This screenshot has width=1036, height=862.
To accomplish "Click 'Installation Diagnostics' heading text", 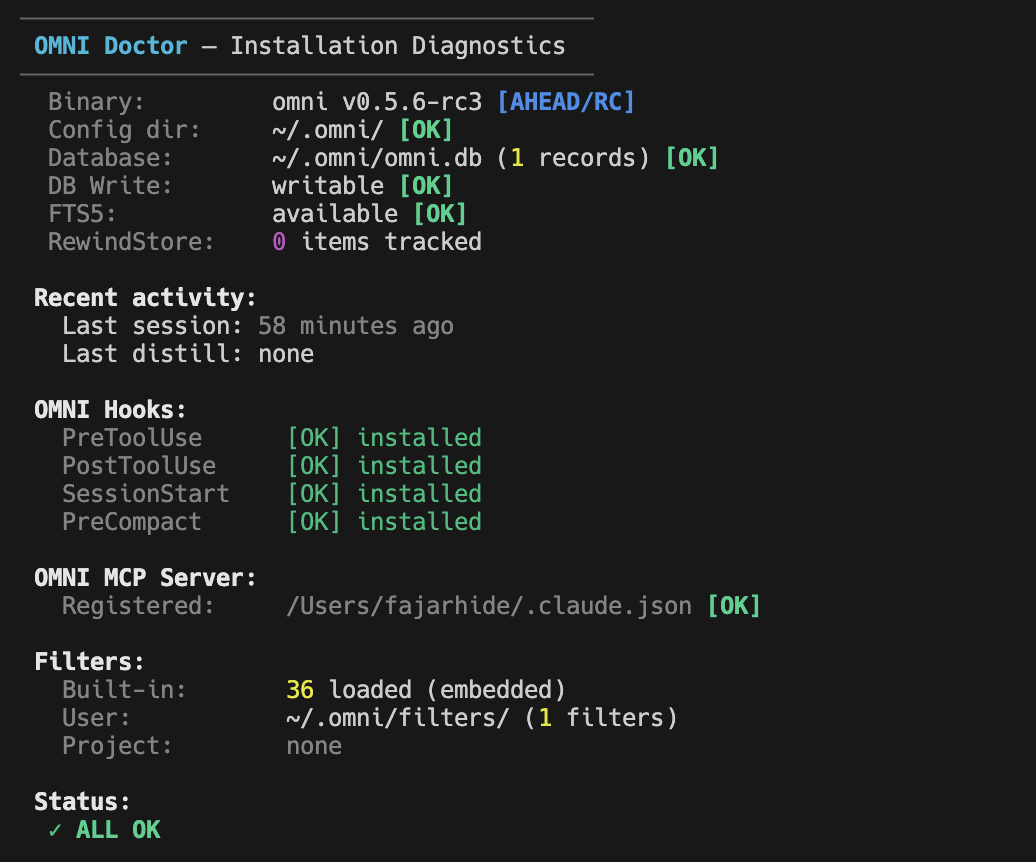I will (x=398, y=46).
